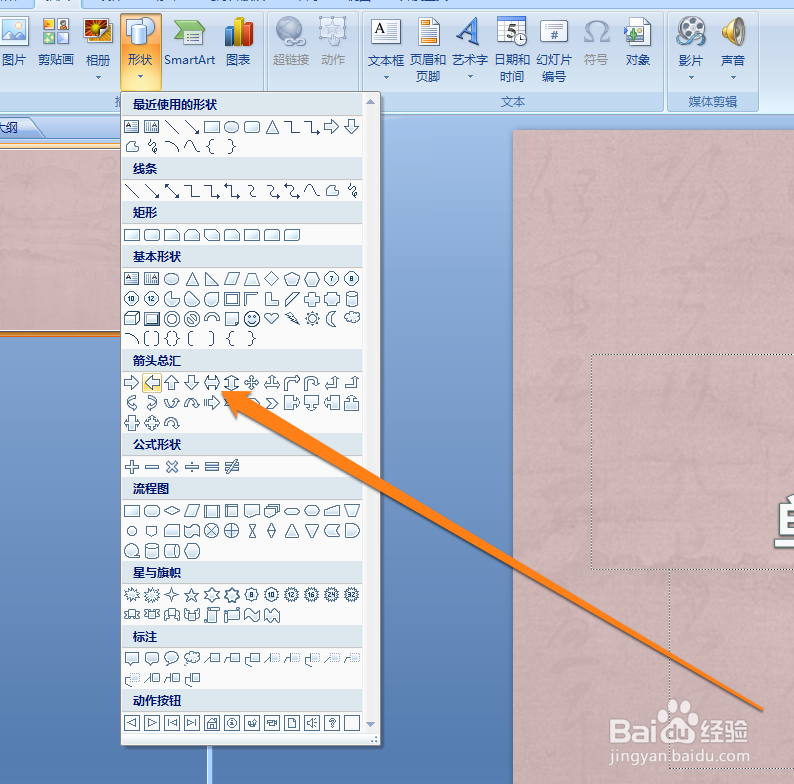794x784 pixels.
Task: Select the cloud callout in 标注
Action: tap(192, 658)
